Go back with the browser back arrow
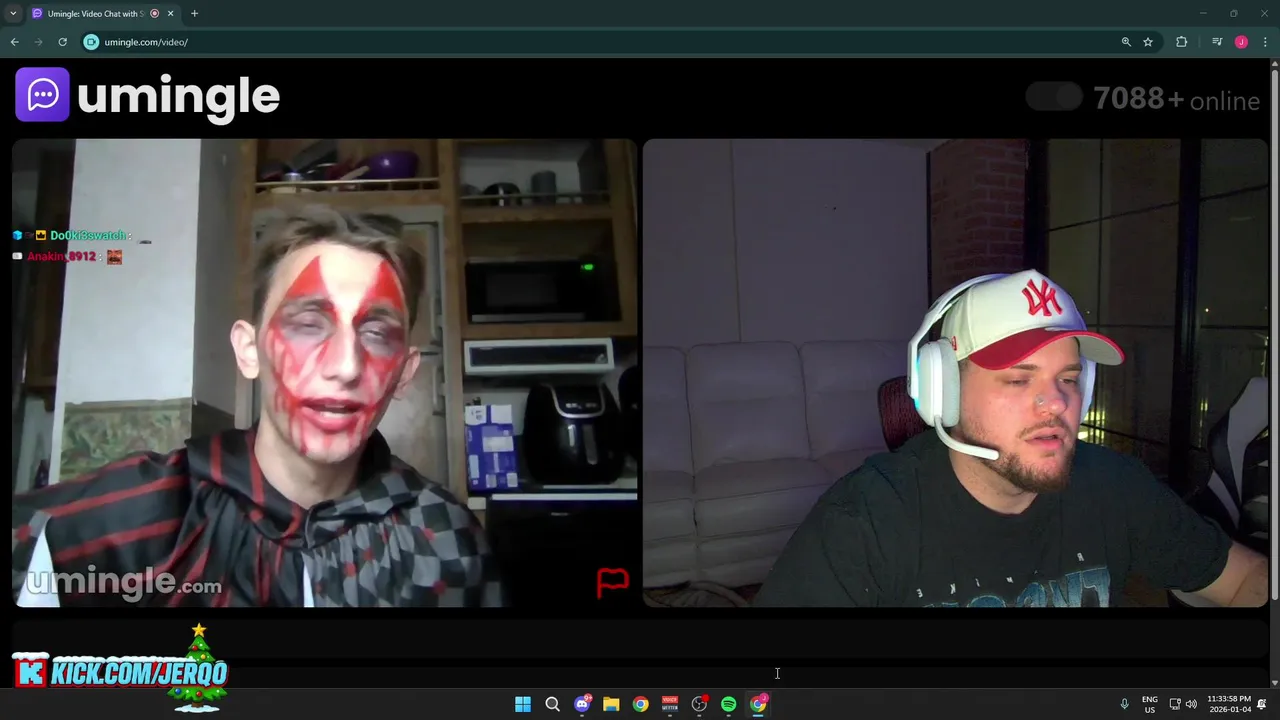 pyautogui.click(x=15, y=42)
